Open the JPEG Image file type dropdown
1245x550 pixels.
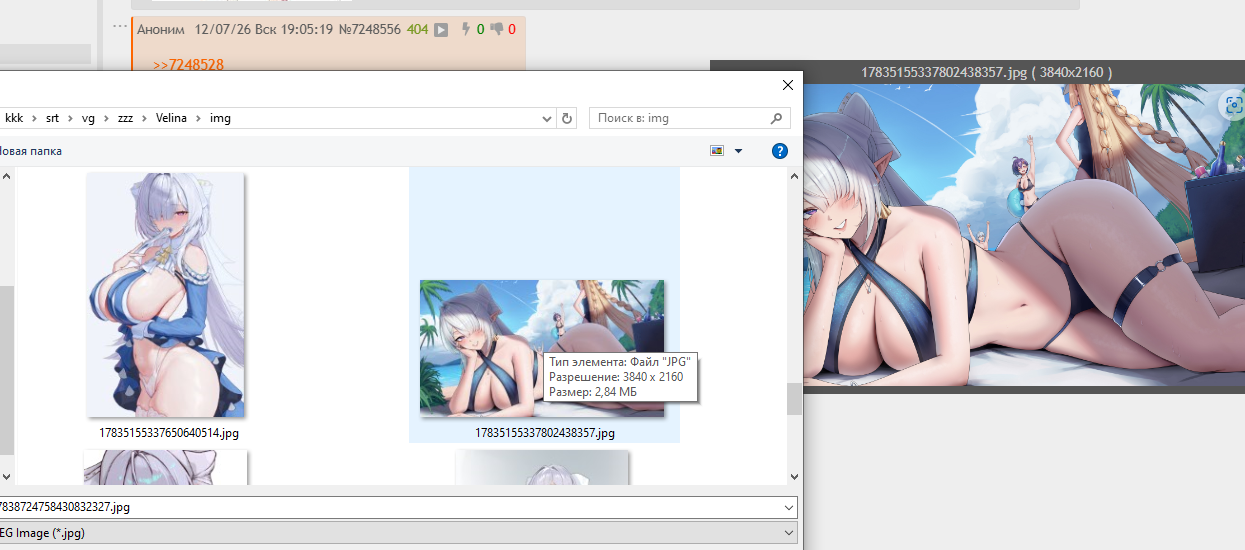tap(789, 533)
